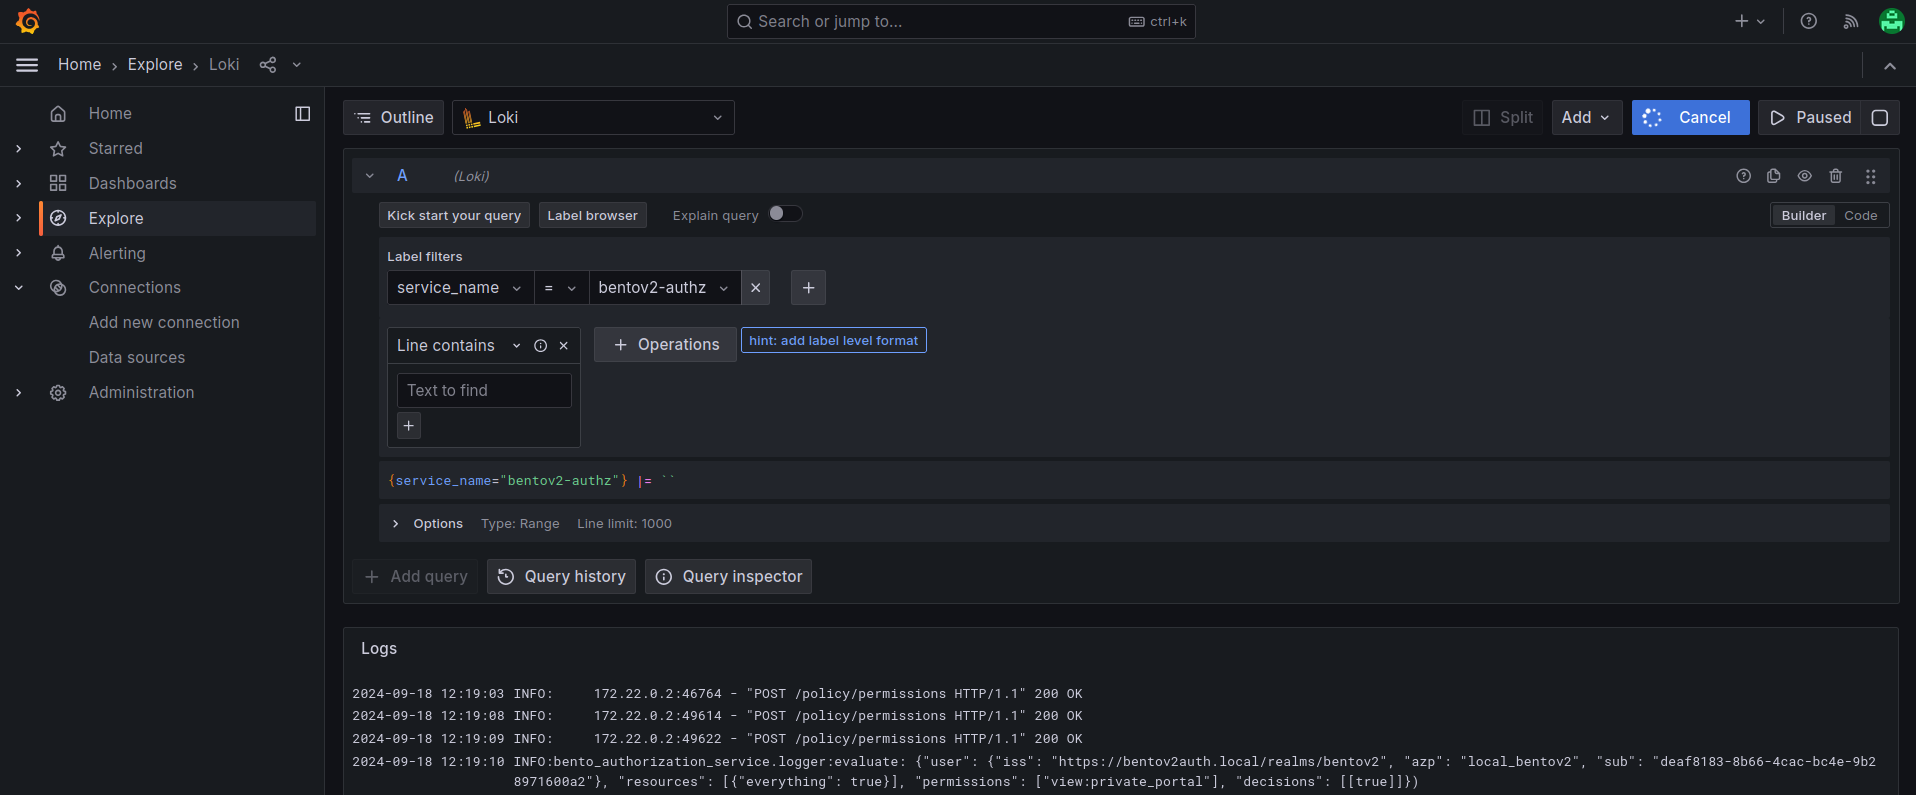Toggle the Explain query switch

[x=785, y=214]
